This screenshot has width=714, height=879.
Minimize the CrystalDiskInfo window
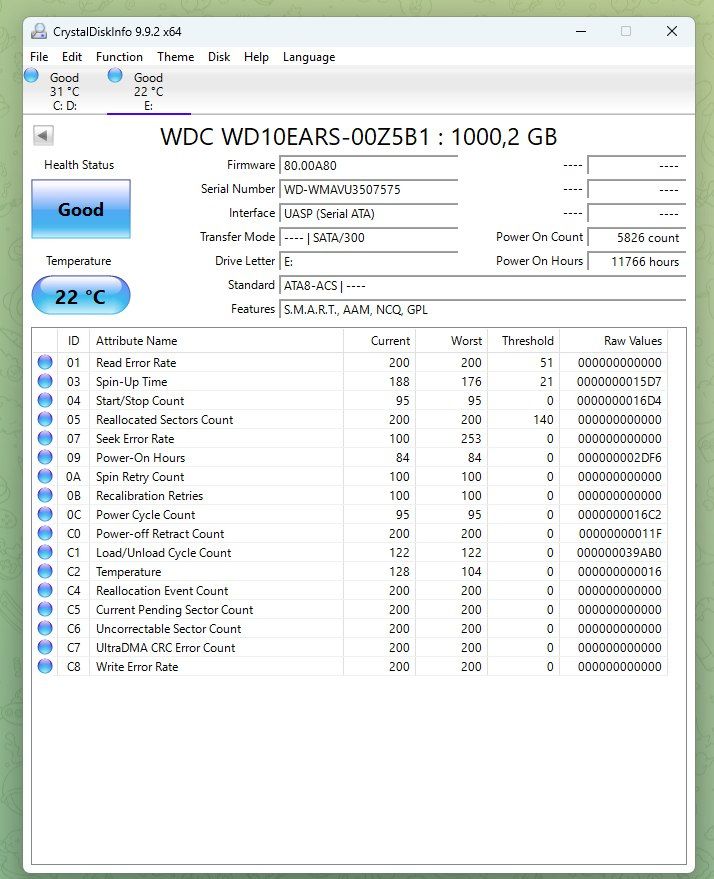click(581, 31)
